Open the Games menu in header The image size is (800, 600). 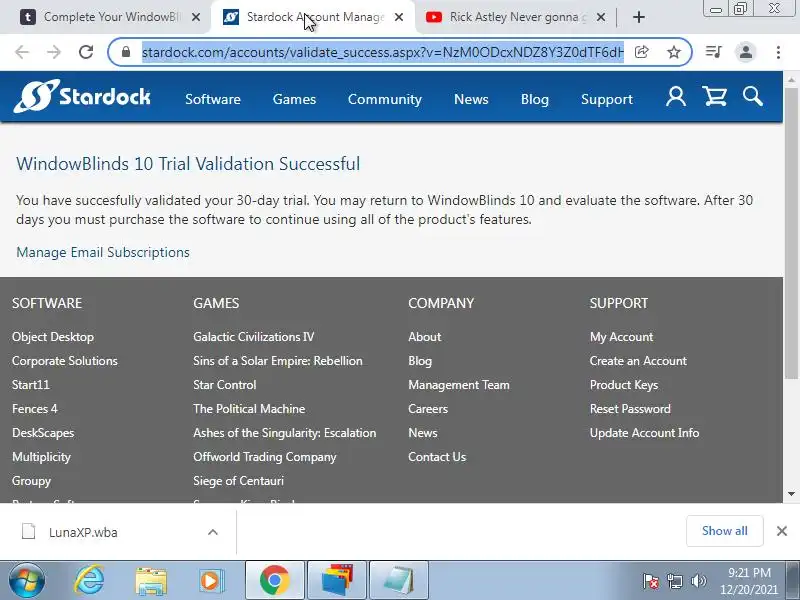[294, 99]
